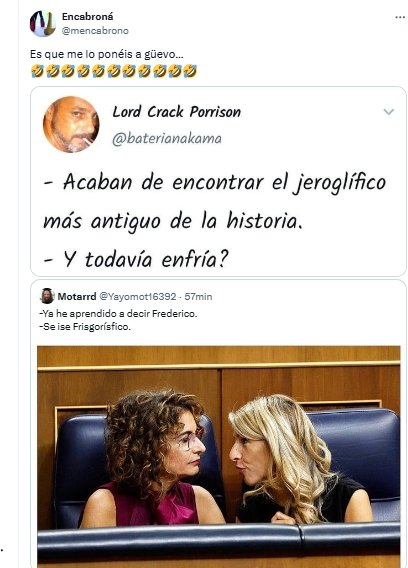This screenshot has height=568, width=408.
Task: Click the 'Es que me lo ponéis a güevo' text
Action: pyautogui.click(x=107, y=54)
